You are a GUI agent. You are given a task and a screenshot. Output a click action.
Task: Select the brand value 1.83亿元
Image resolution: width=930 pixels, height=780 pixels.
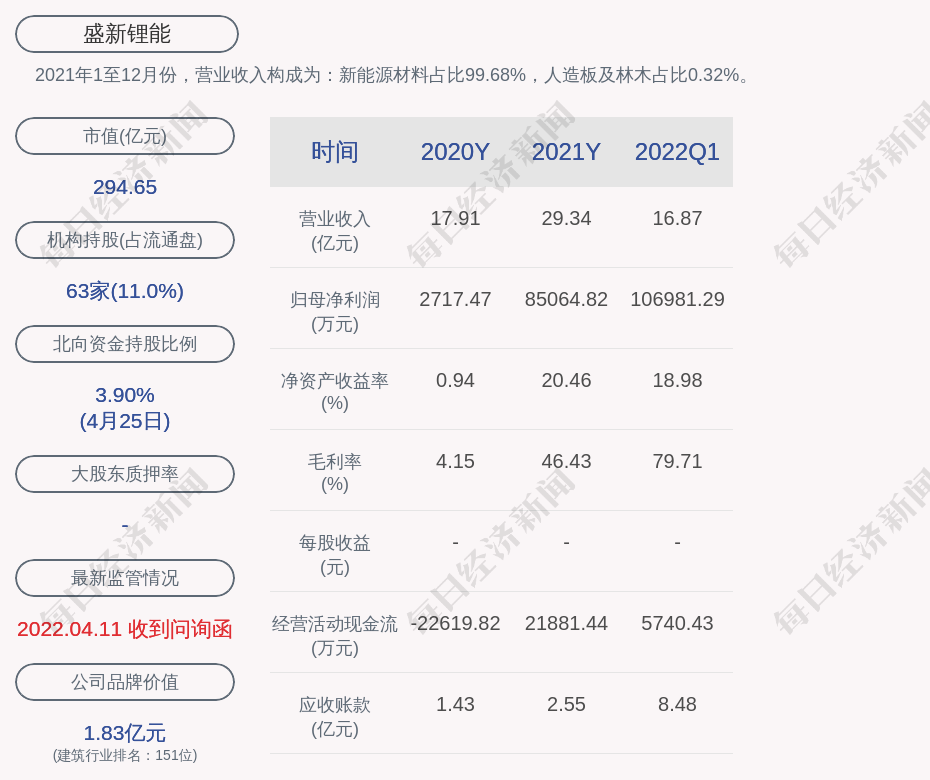tap(125, 733)
